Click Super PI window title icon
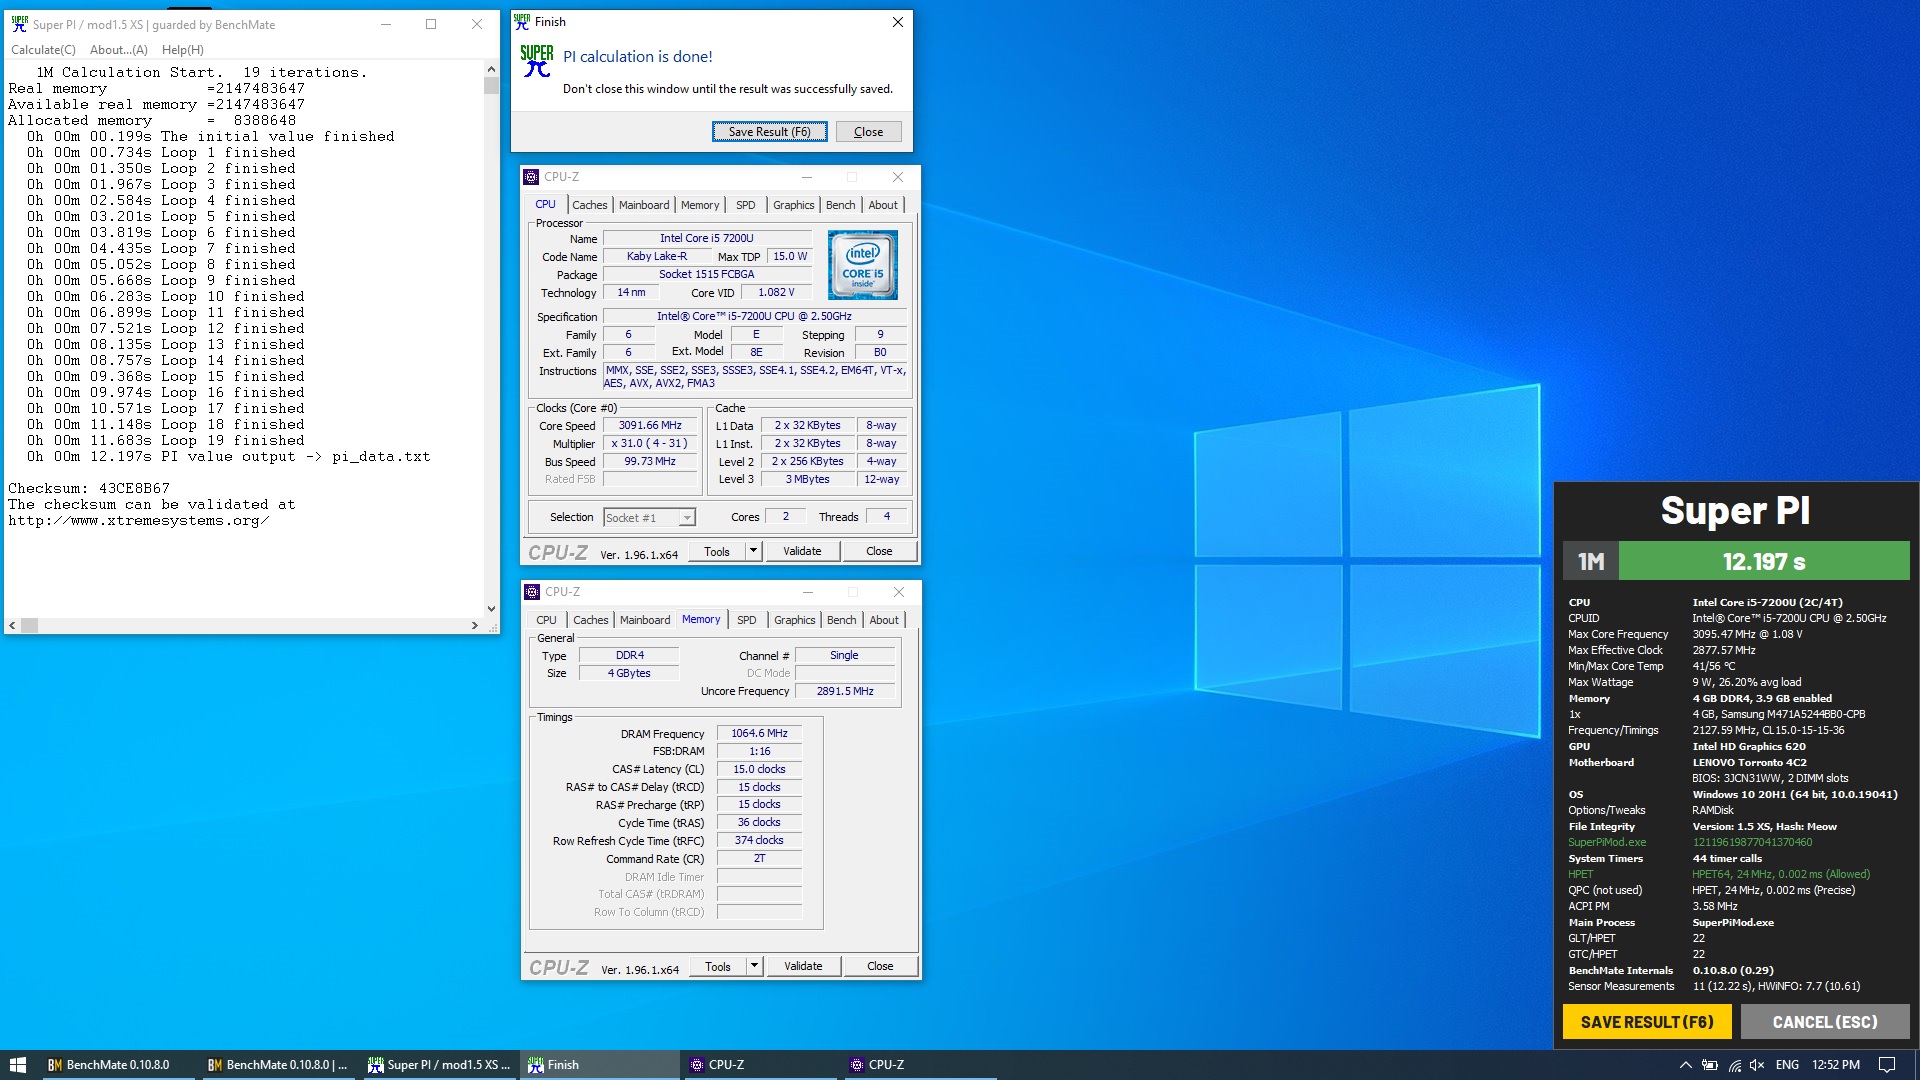Image resolution: width=1920 pixels, height=1080 pixels. pyautogui.click(x=19, y=24)
